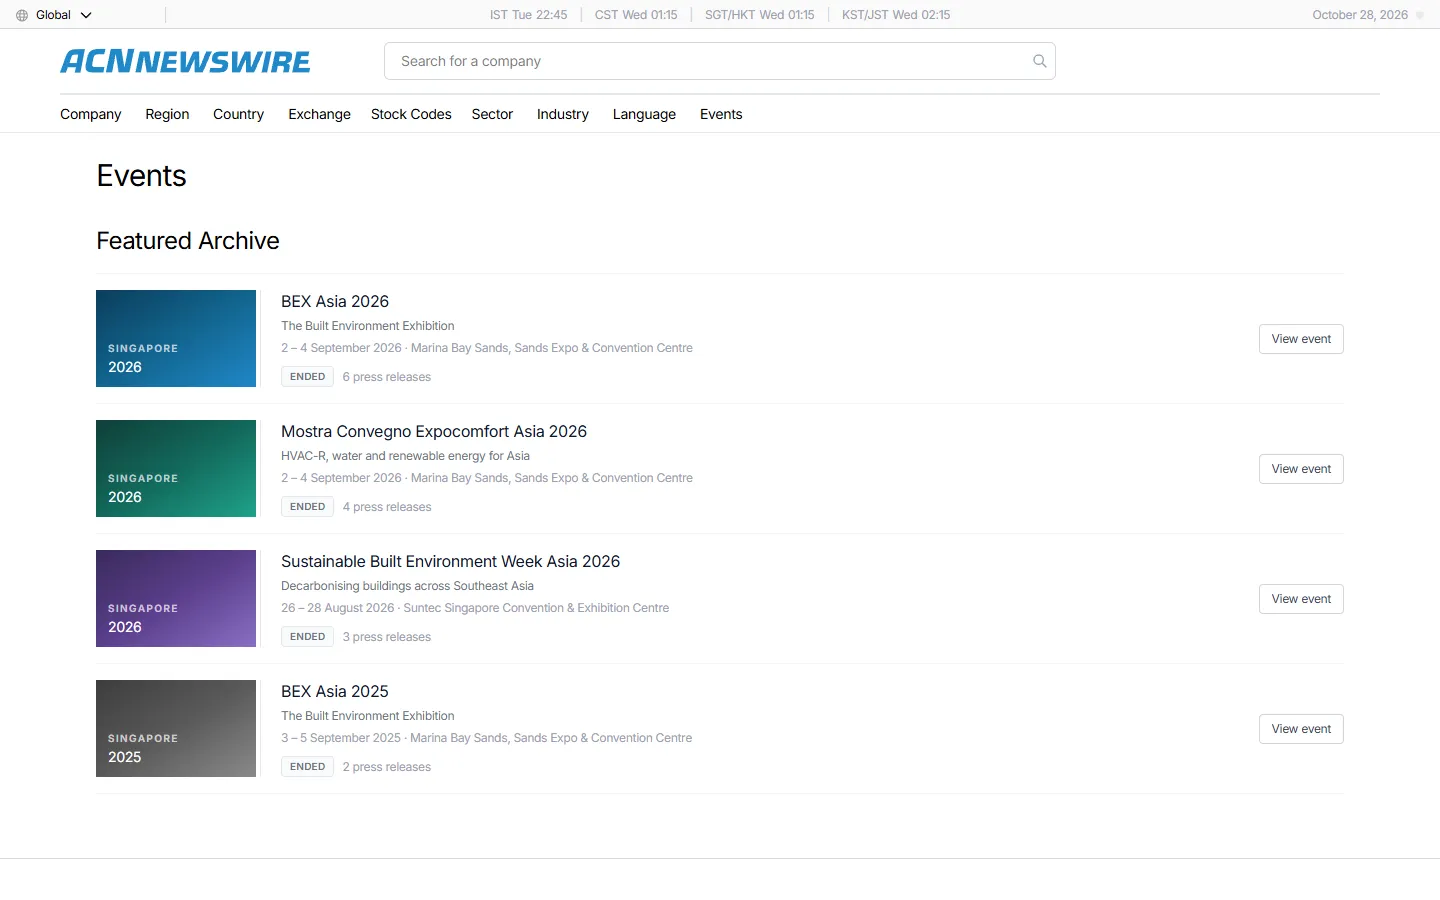
Task: Click the '4 press releases' text
Action: click(x=387, y=507)
